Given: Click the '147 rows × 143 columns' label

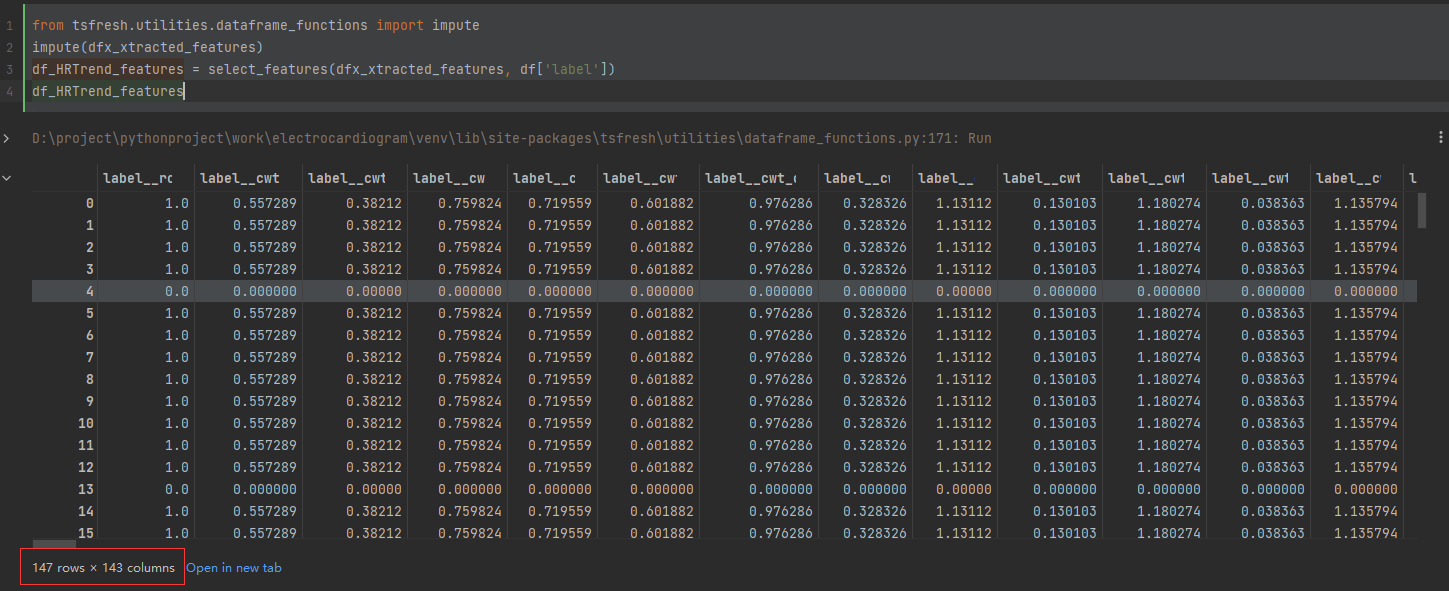Looking at the screenshot, I should tap(103, 568).
